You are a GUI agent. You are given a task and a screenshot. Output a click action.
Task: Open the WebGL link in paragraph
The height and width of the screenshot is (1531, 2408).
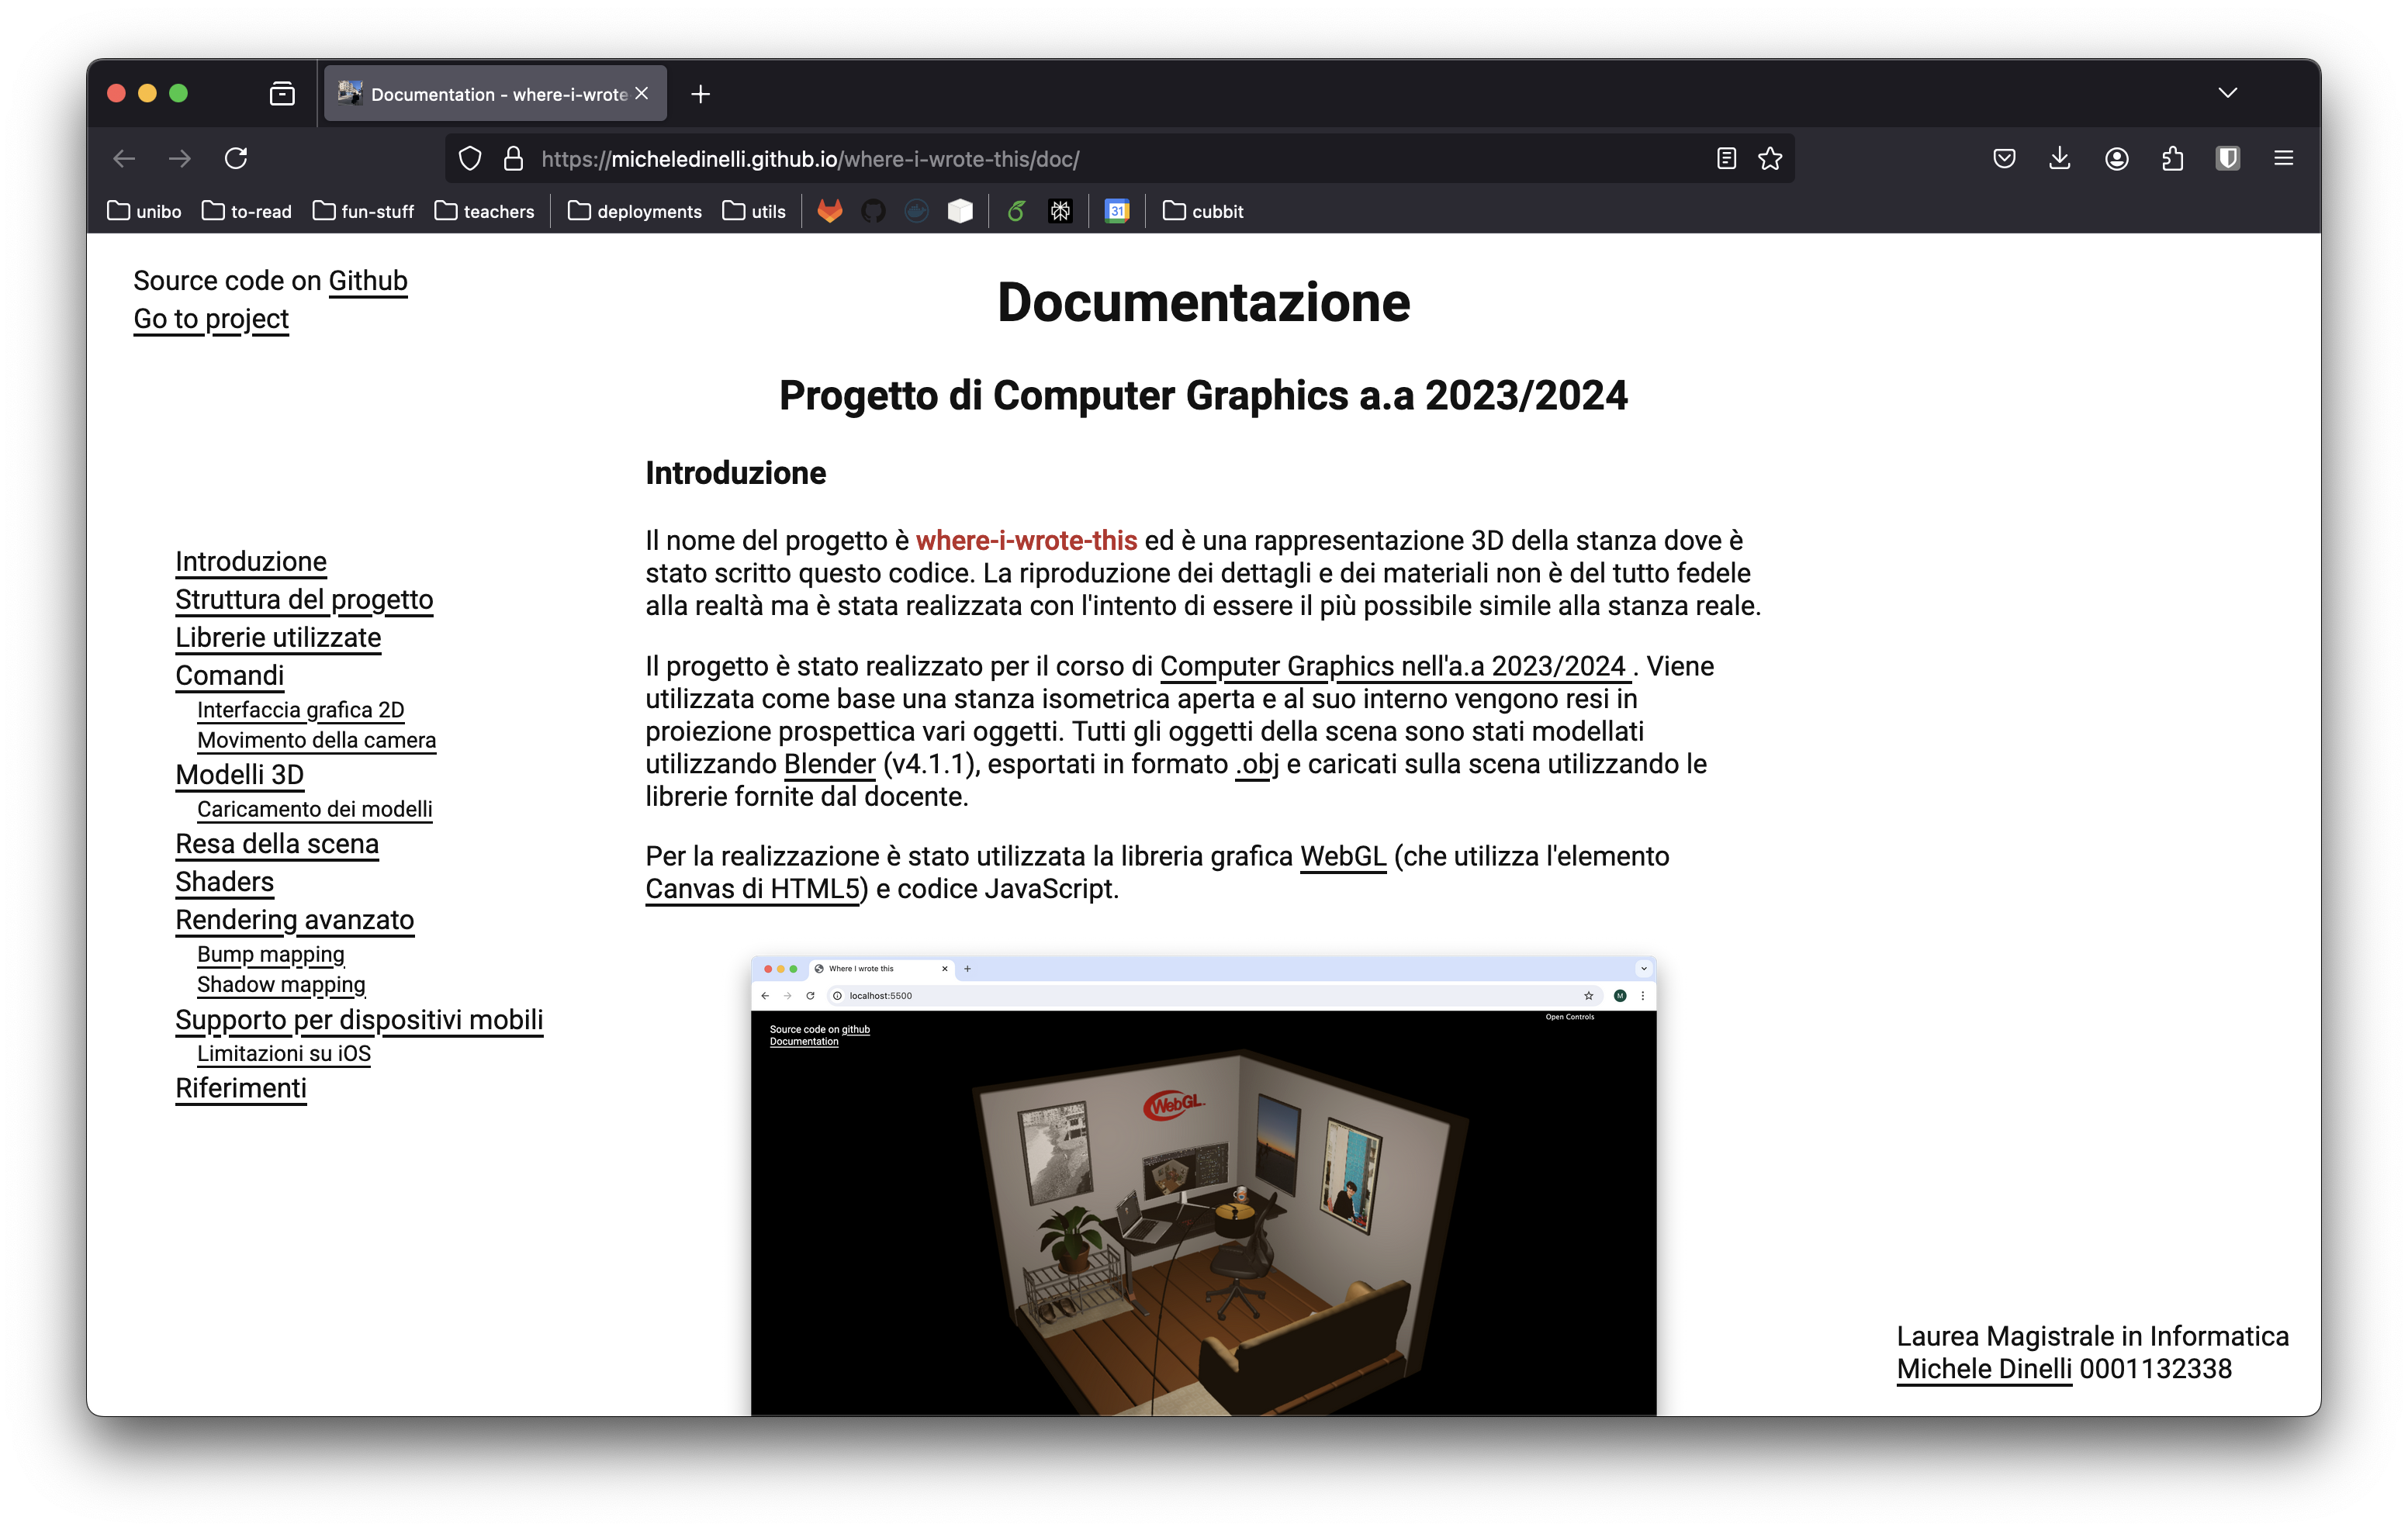pos(1343,857)
